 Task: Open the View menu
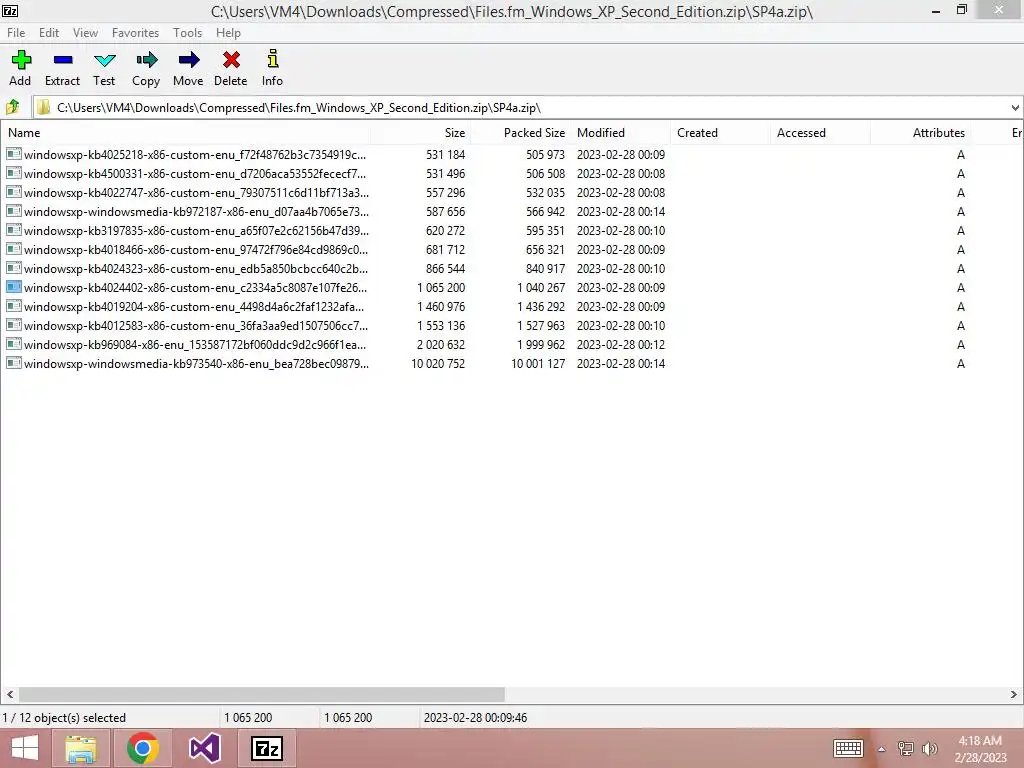pyautogui.click(x=86, y=33)
